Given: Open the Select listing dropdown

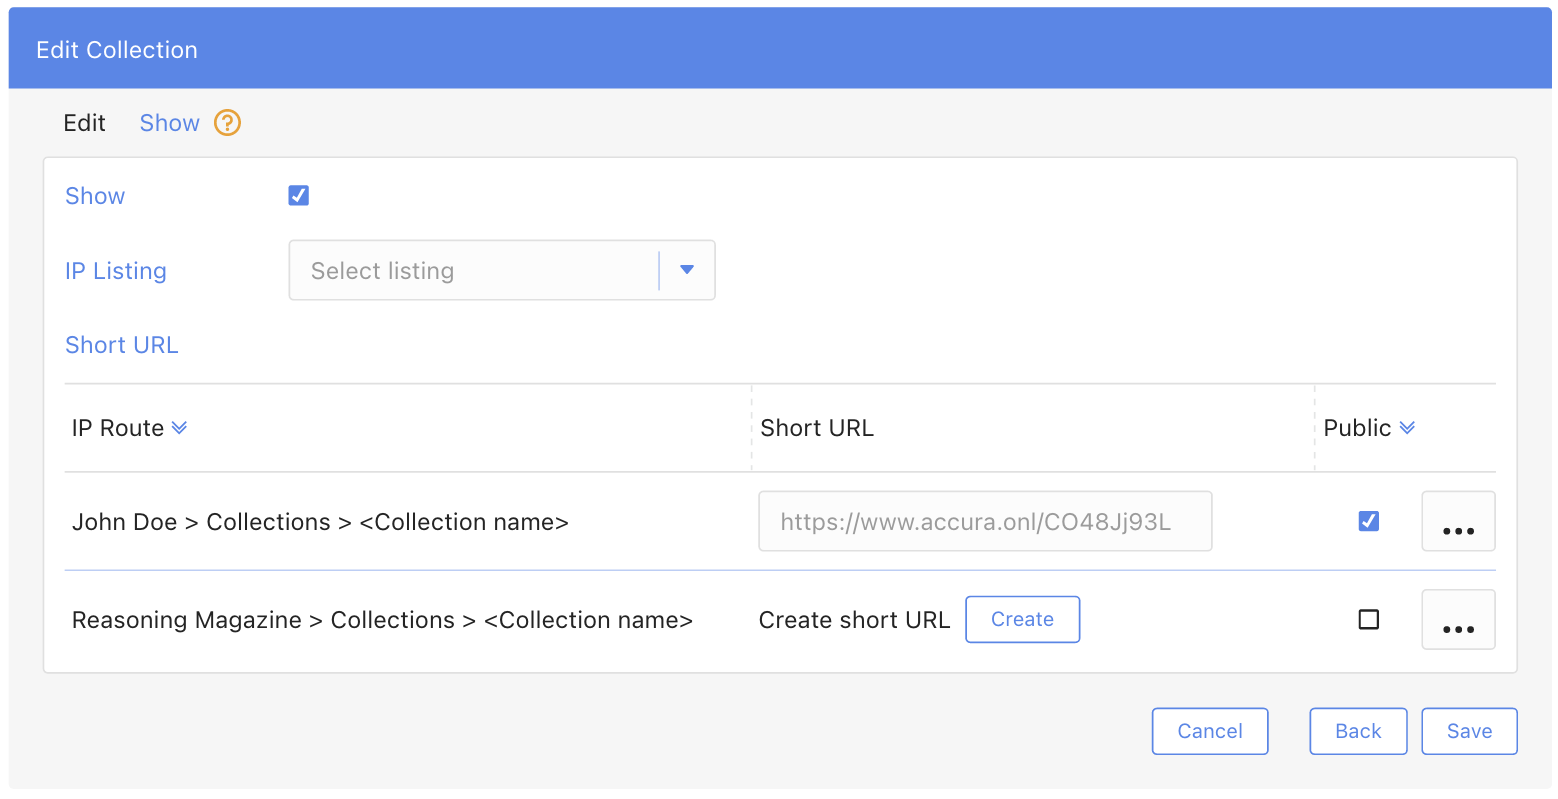Looking at the screenshot, I should click(x=502, y=270).
